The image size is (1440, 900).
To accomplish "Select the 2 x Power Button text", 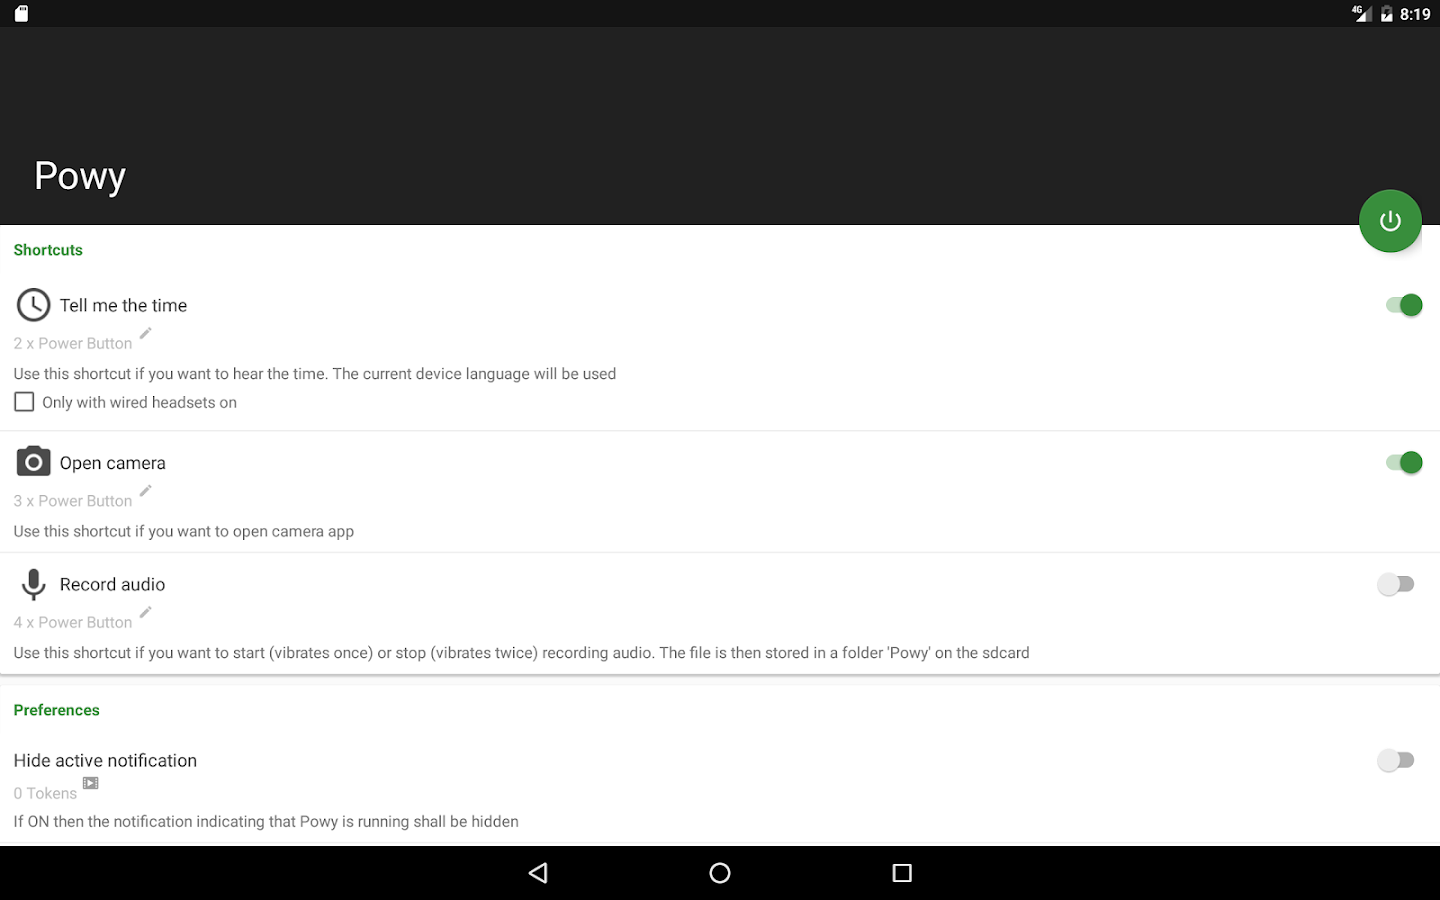I will point(73,343).
